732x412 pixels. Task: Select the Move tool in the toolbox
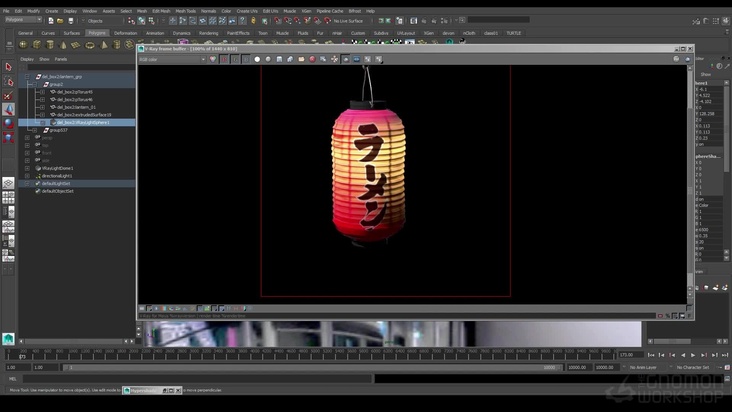click(x=8, y=109)
